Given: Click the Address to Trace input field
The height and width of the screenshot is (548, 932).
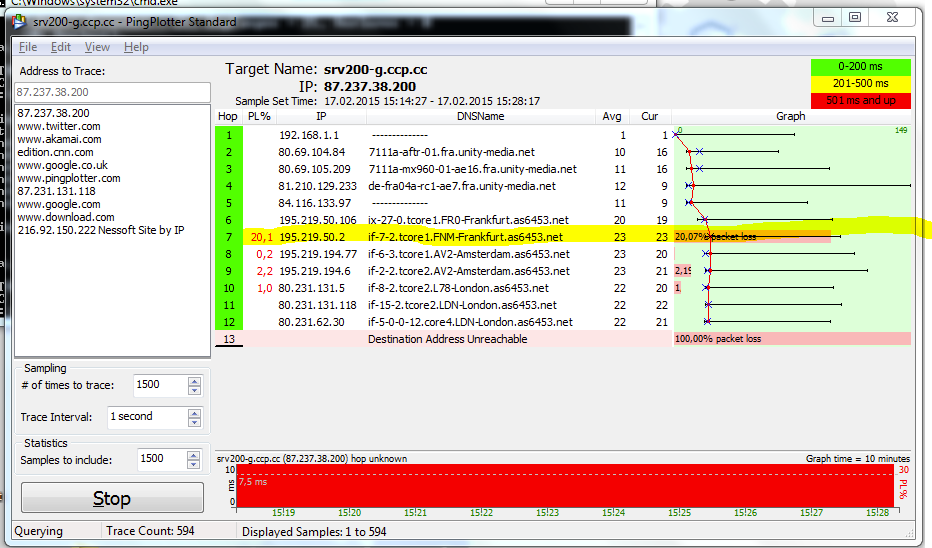Looking at the screenshot, I should click(111, 92).
